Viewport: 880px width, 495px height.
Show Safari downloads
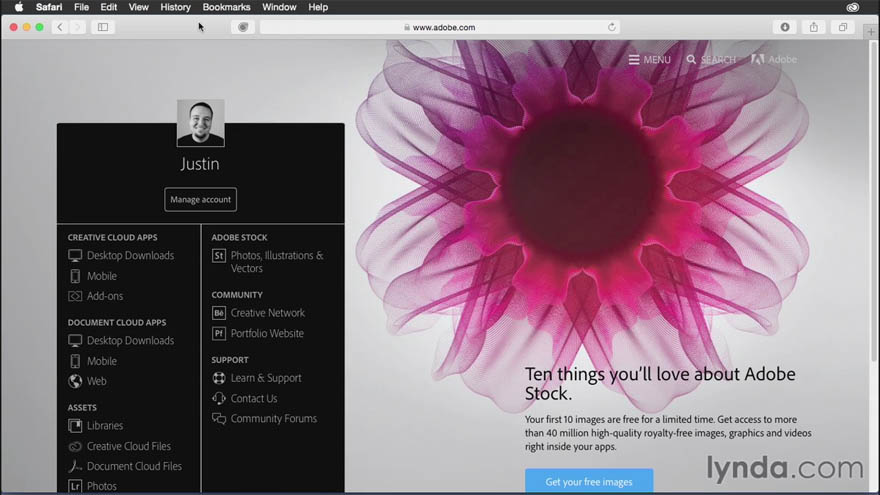click(785, 27)
